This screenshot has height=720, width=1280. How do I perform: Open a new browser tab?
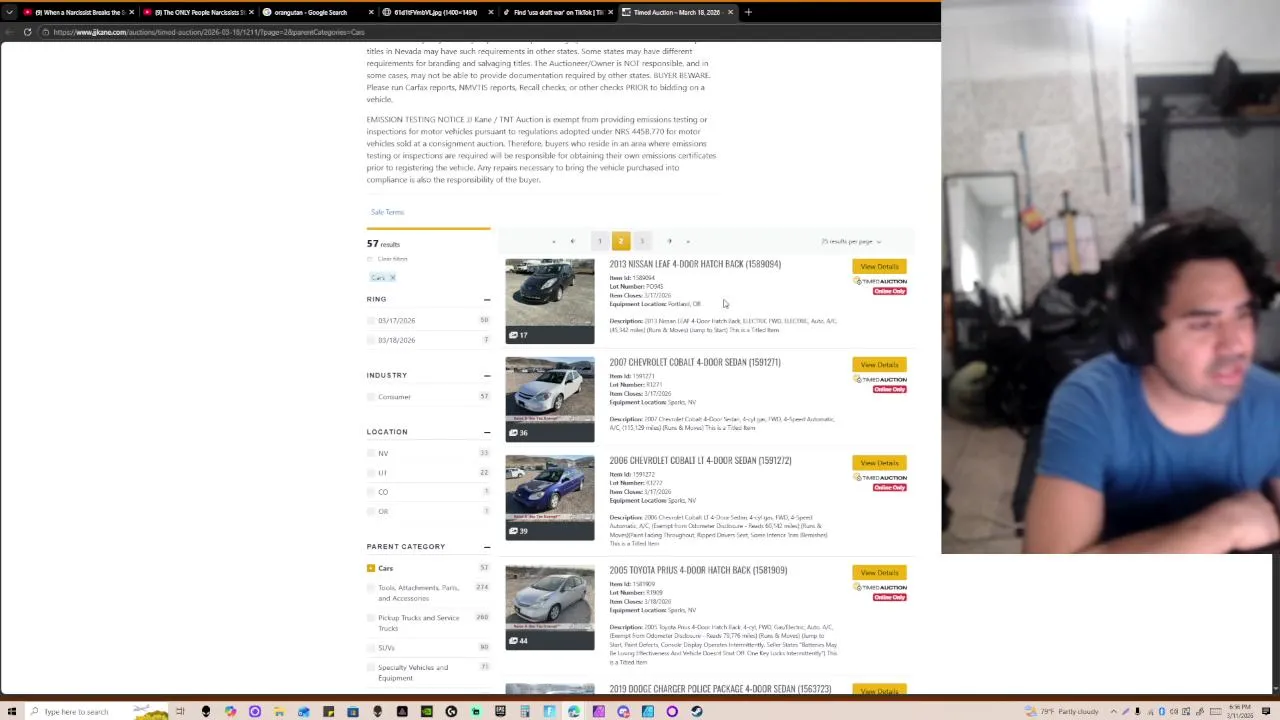[x=748, y=12]
